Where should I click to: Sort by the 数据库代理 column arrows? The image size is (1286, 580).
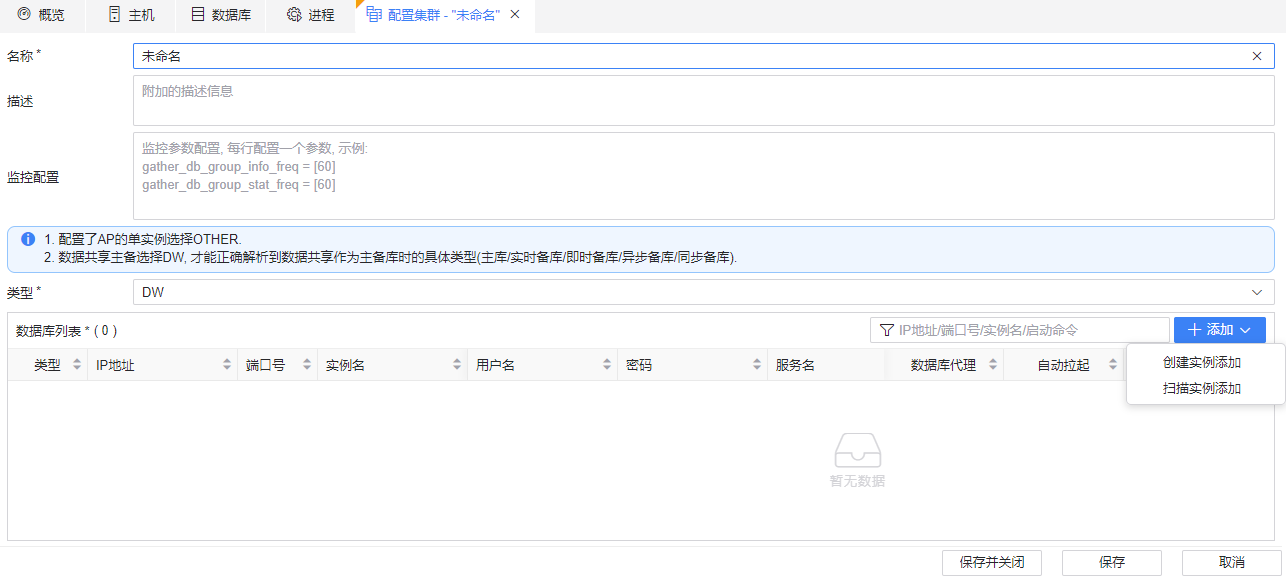(x=993, y=365)
